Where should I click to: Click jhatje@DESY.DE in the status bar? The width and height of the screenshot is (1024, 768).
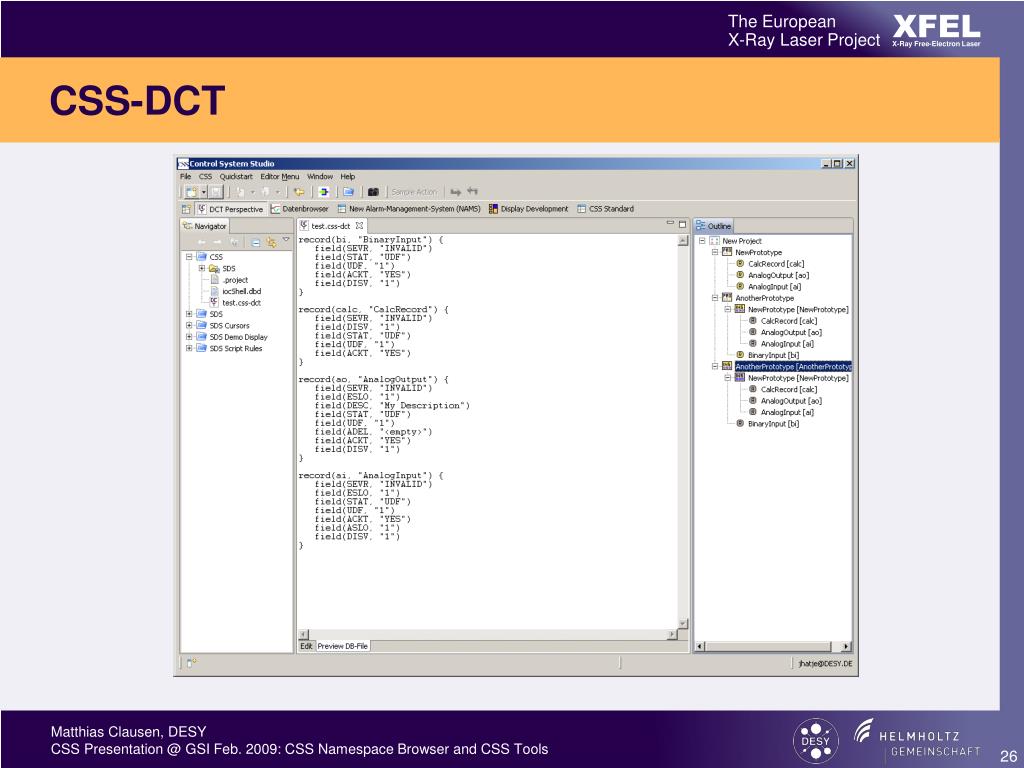coord(825,664)
